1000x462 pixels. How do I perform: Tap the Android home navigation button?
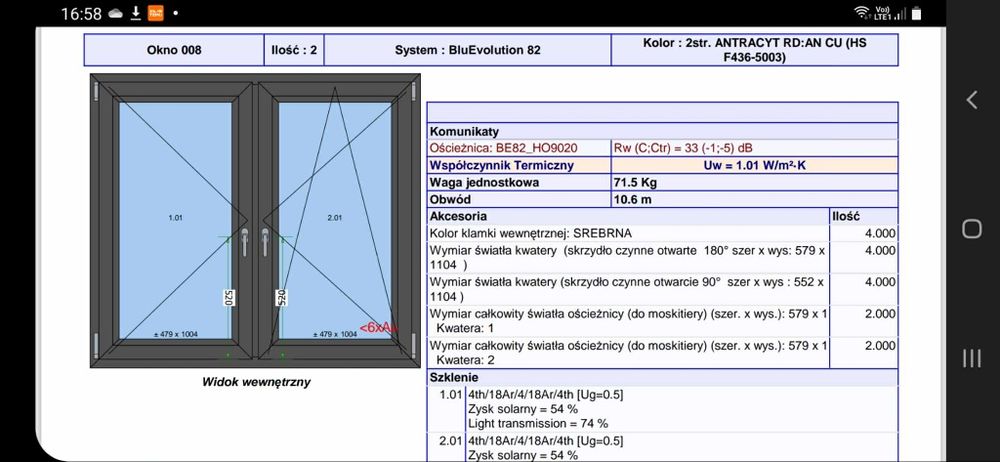tap(971, 229)
